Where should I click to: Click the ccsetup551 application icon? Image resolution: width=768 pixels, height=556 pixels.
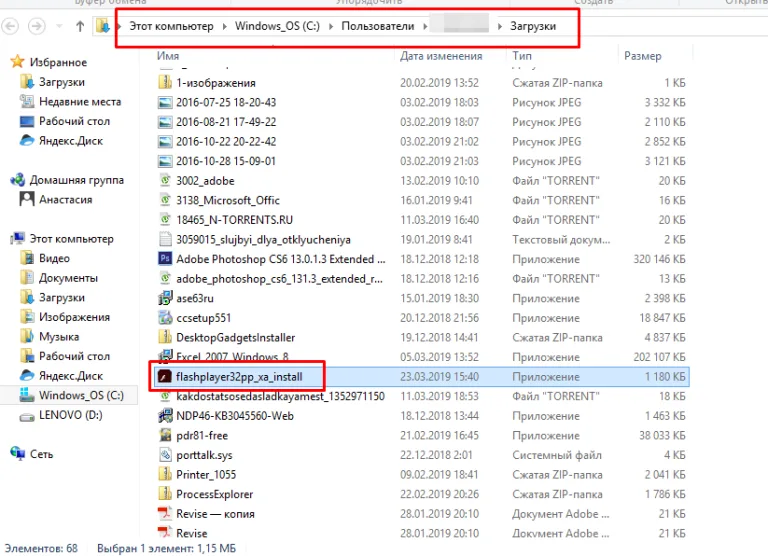[165, 317]
